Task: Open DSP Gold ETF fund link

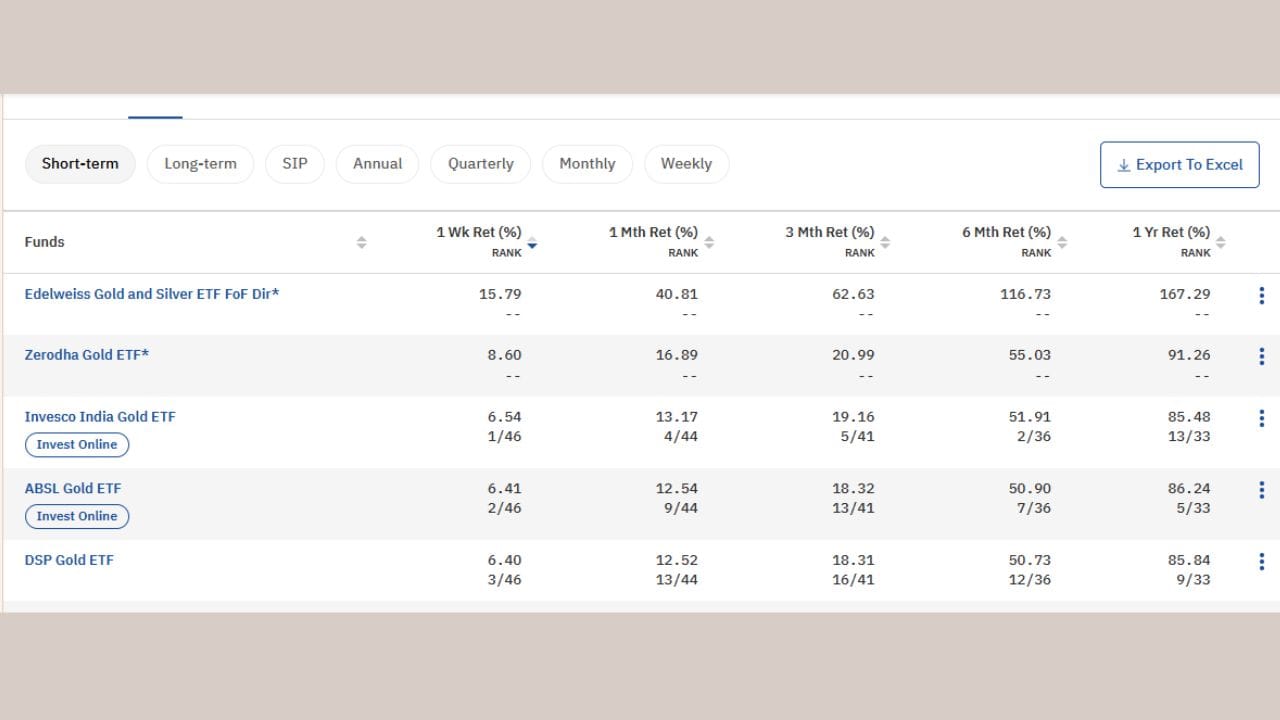Action: coord(69,560)
